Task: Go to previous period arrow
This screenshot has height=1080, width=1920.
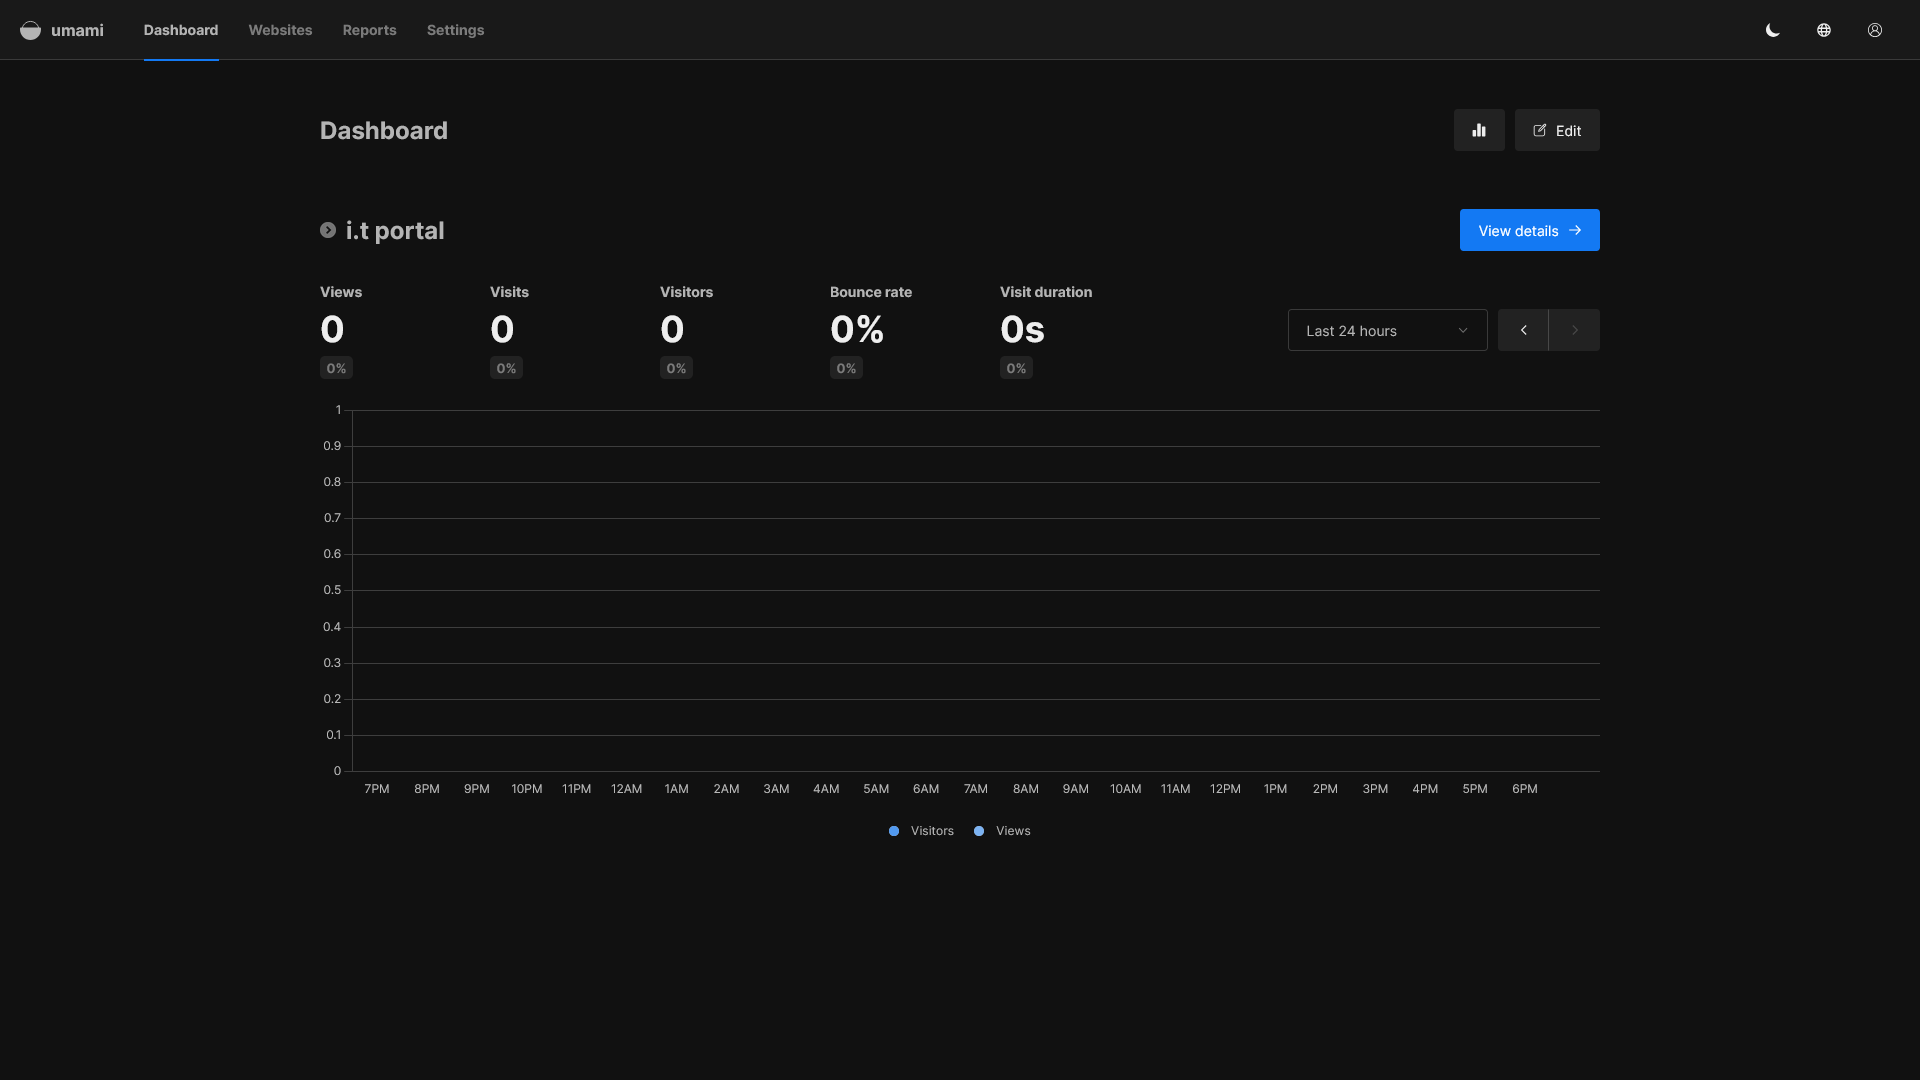Action: click(1523, 330)
